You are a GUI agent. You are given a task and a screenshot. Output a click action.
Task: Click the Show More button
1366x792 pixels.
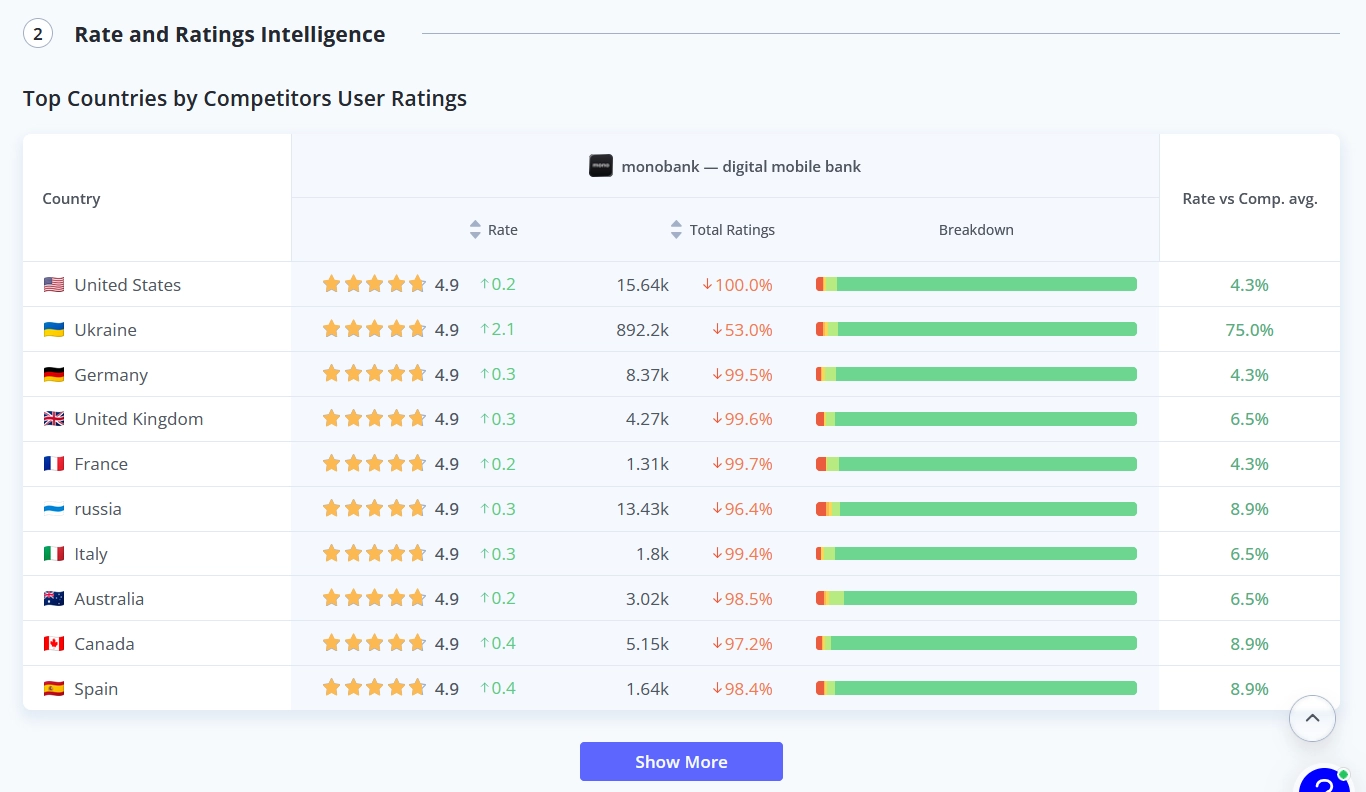[x=681, y=762]
